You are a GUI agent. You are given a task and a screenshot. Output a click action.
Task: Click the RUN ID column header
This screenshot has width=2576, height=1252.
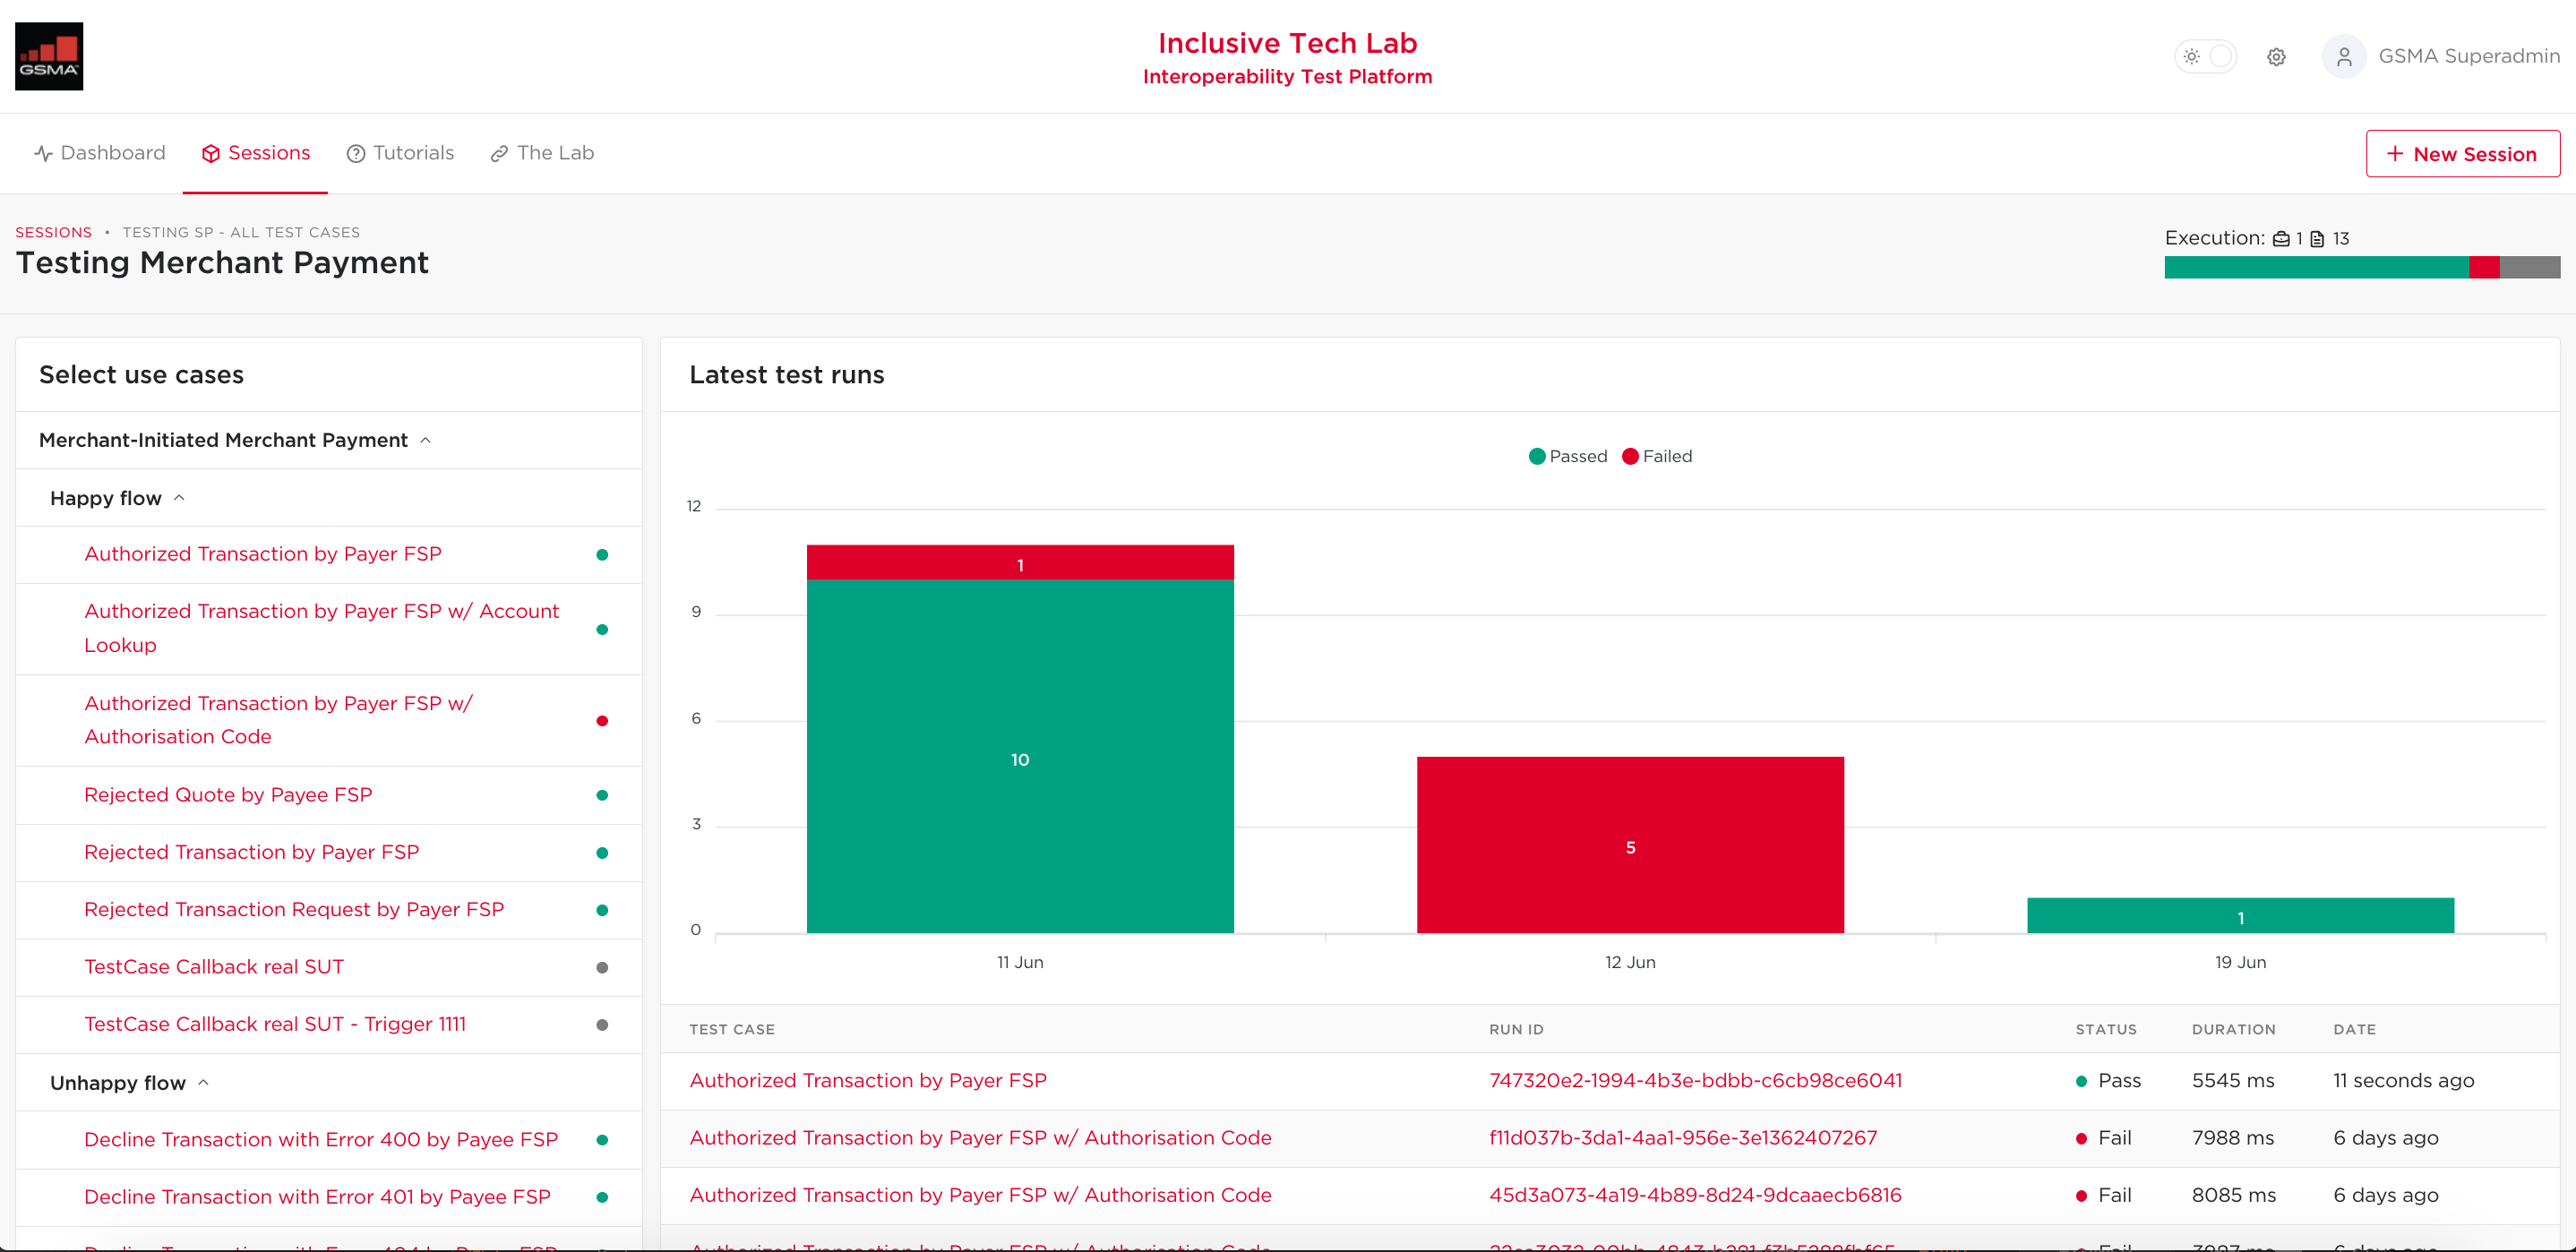pos(1516,1029)
